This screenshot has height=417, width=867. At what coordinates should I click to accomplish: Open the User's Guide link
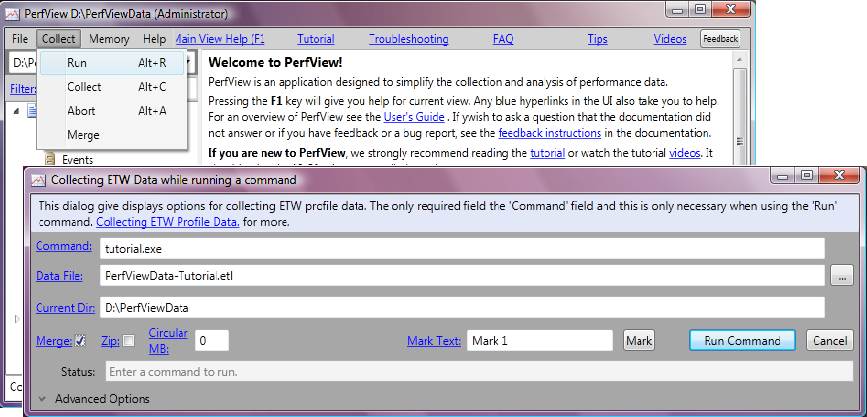point(414,117)
